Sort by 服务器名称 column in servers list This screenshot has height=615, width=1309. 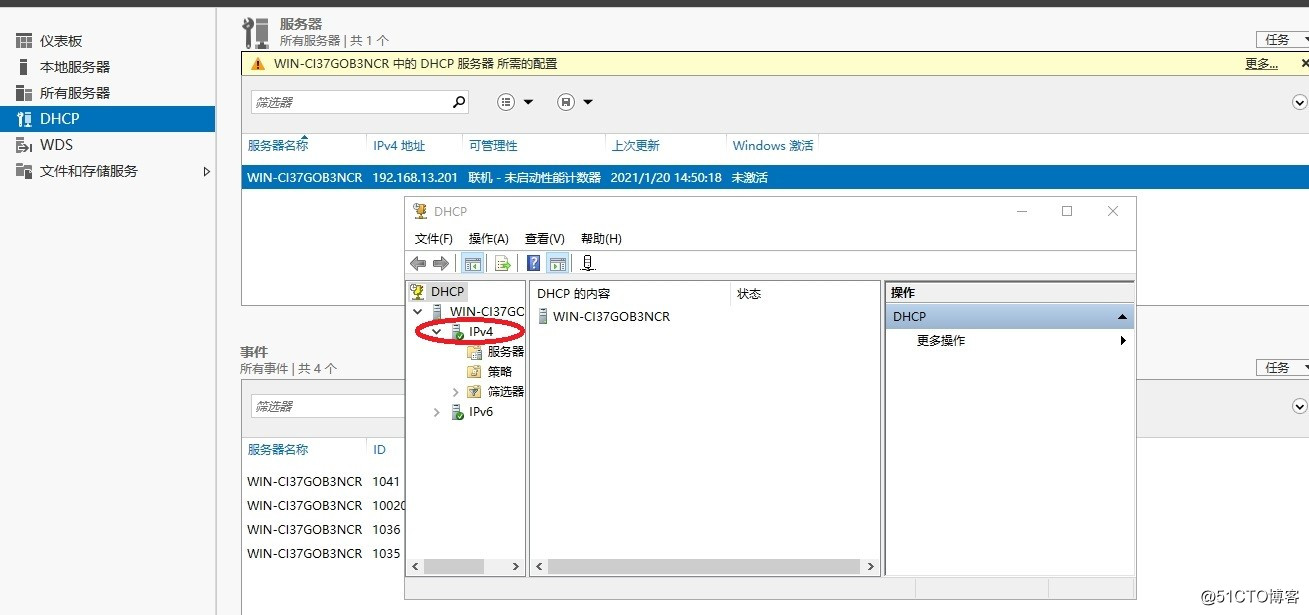pyautogui.click(x=278, y=145)
